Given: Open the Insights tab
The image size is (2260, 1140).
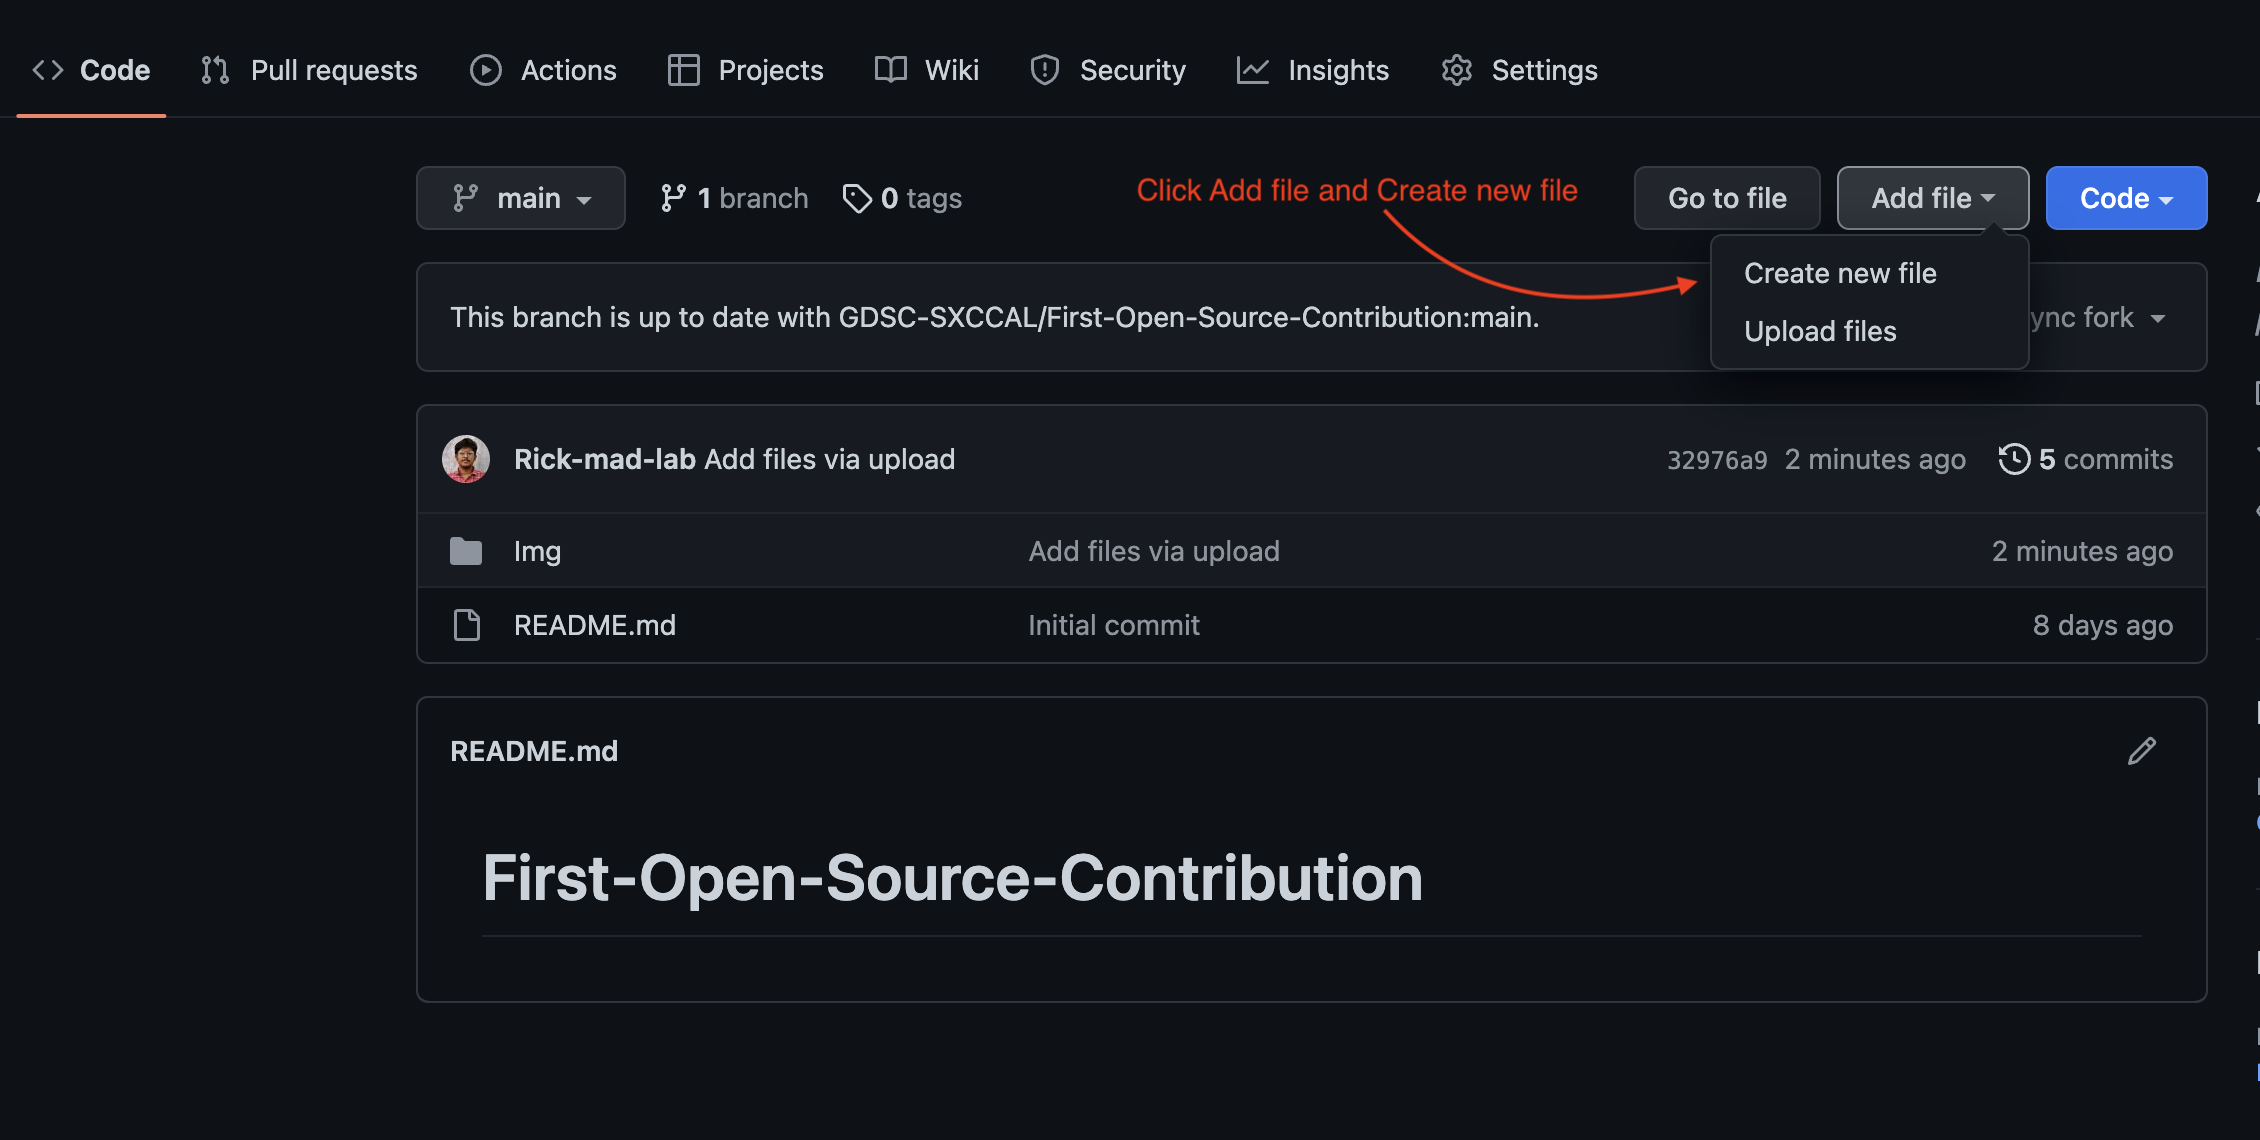Looking at the screenshot, I should [1313, 70].
